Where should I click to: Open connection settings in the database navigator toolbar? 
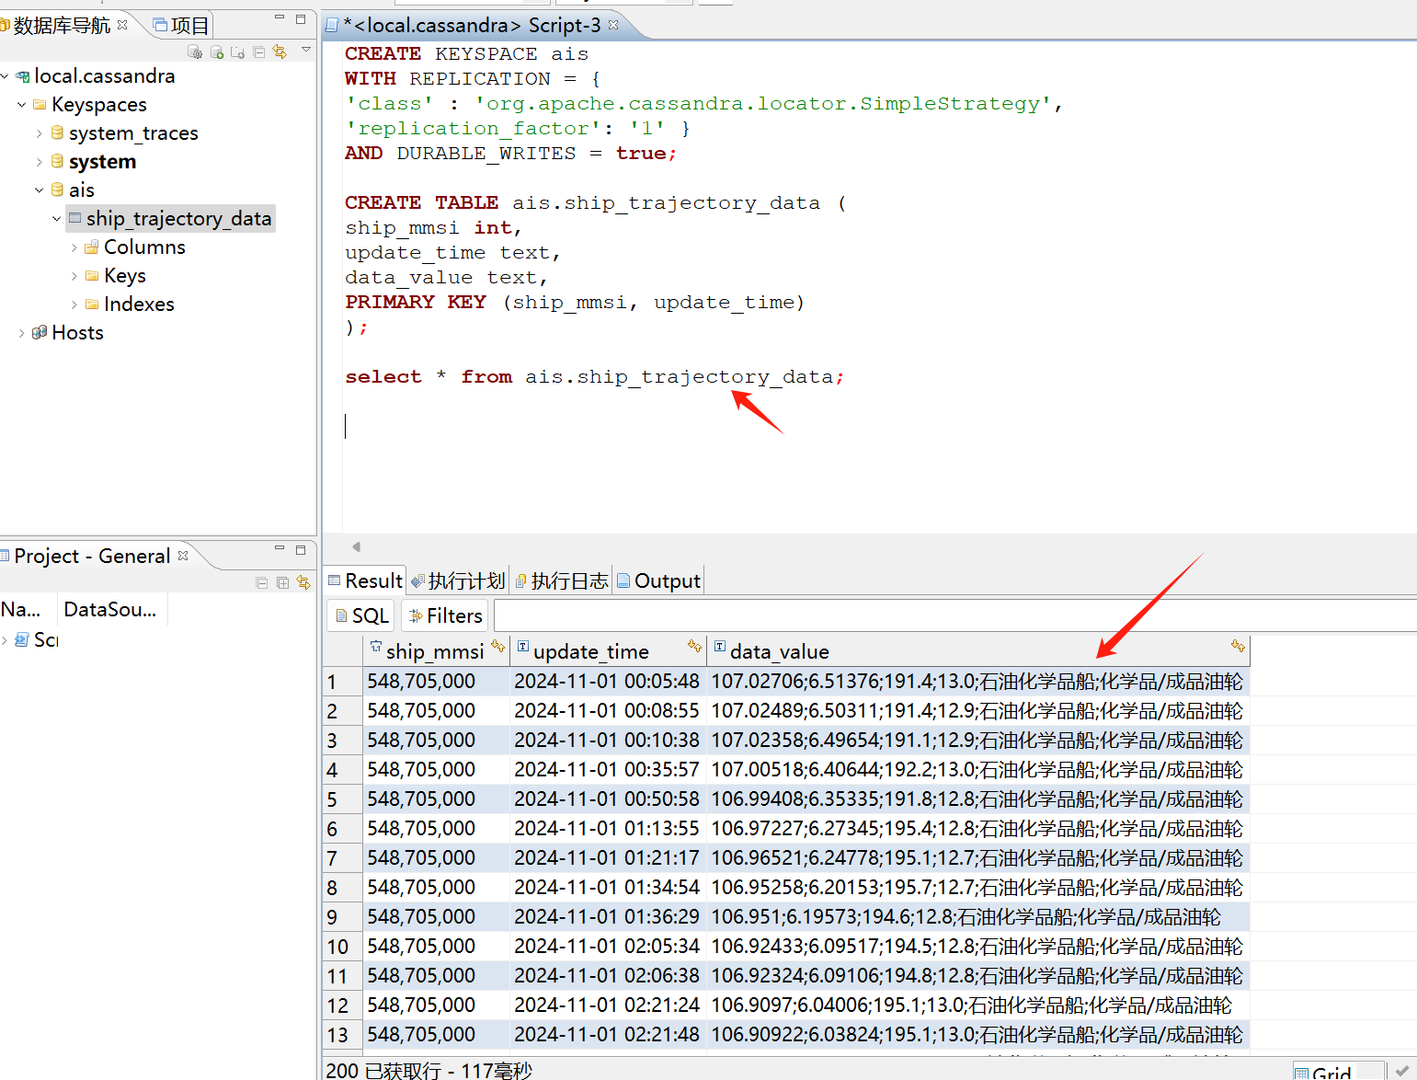pos(195,52)
